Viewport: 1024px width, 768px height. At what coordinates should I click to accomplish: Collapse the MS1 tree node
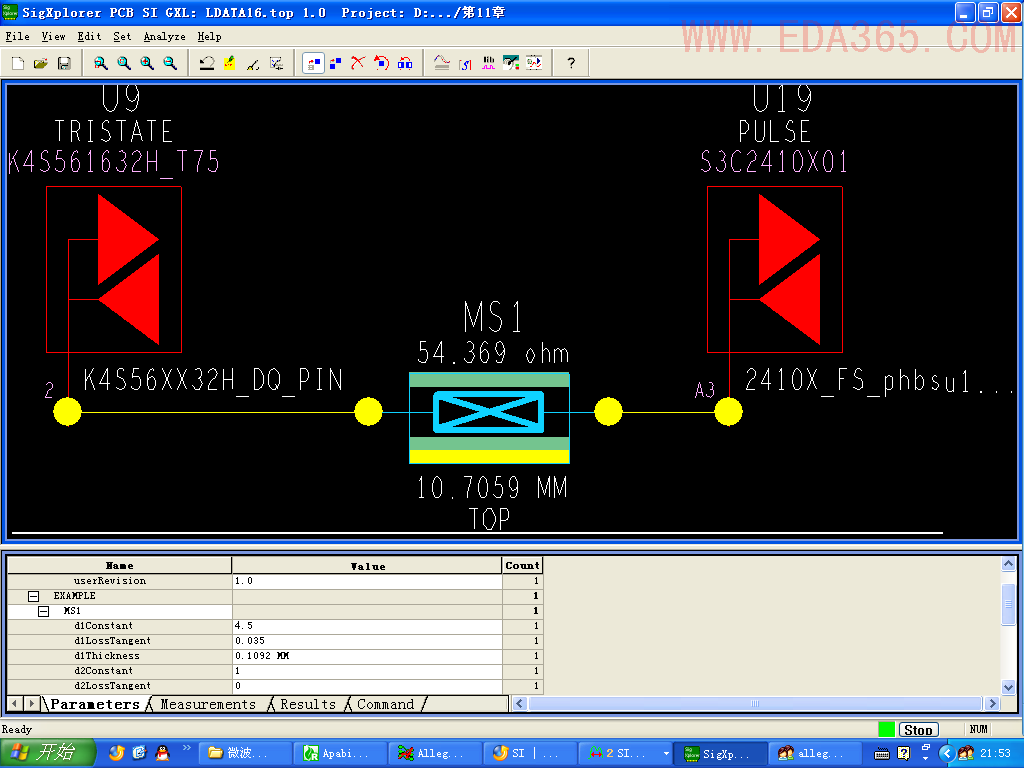click(x=43, y=611)
